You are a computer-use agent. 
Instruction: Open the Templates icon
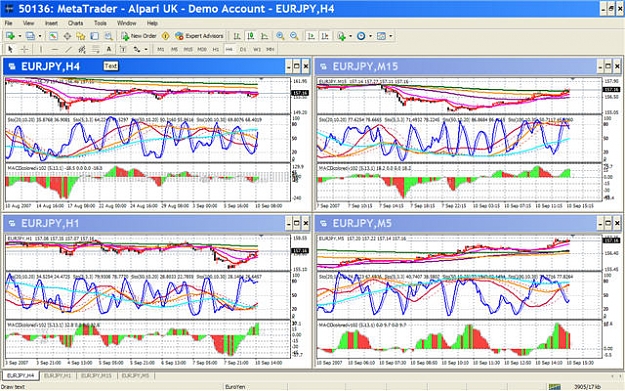381,36
